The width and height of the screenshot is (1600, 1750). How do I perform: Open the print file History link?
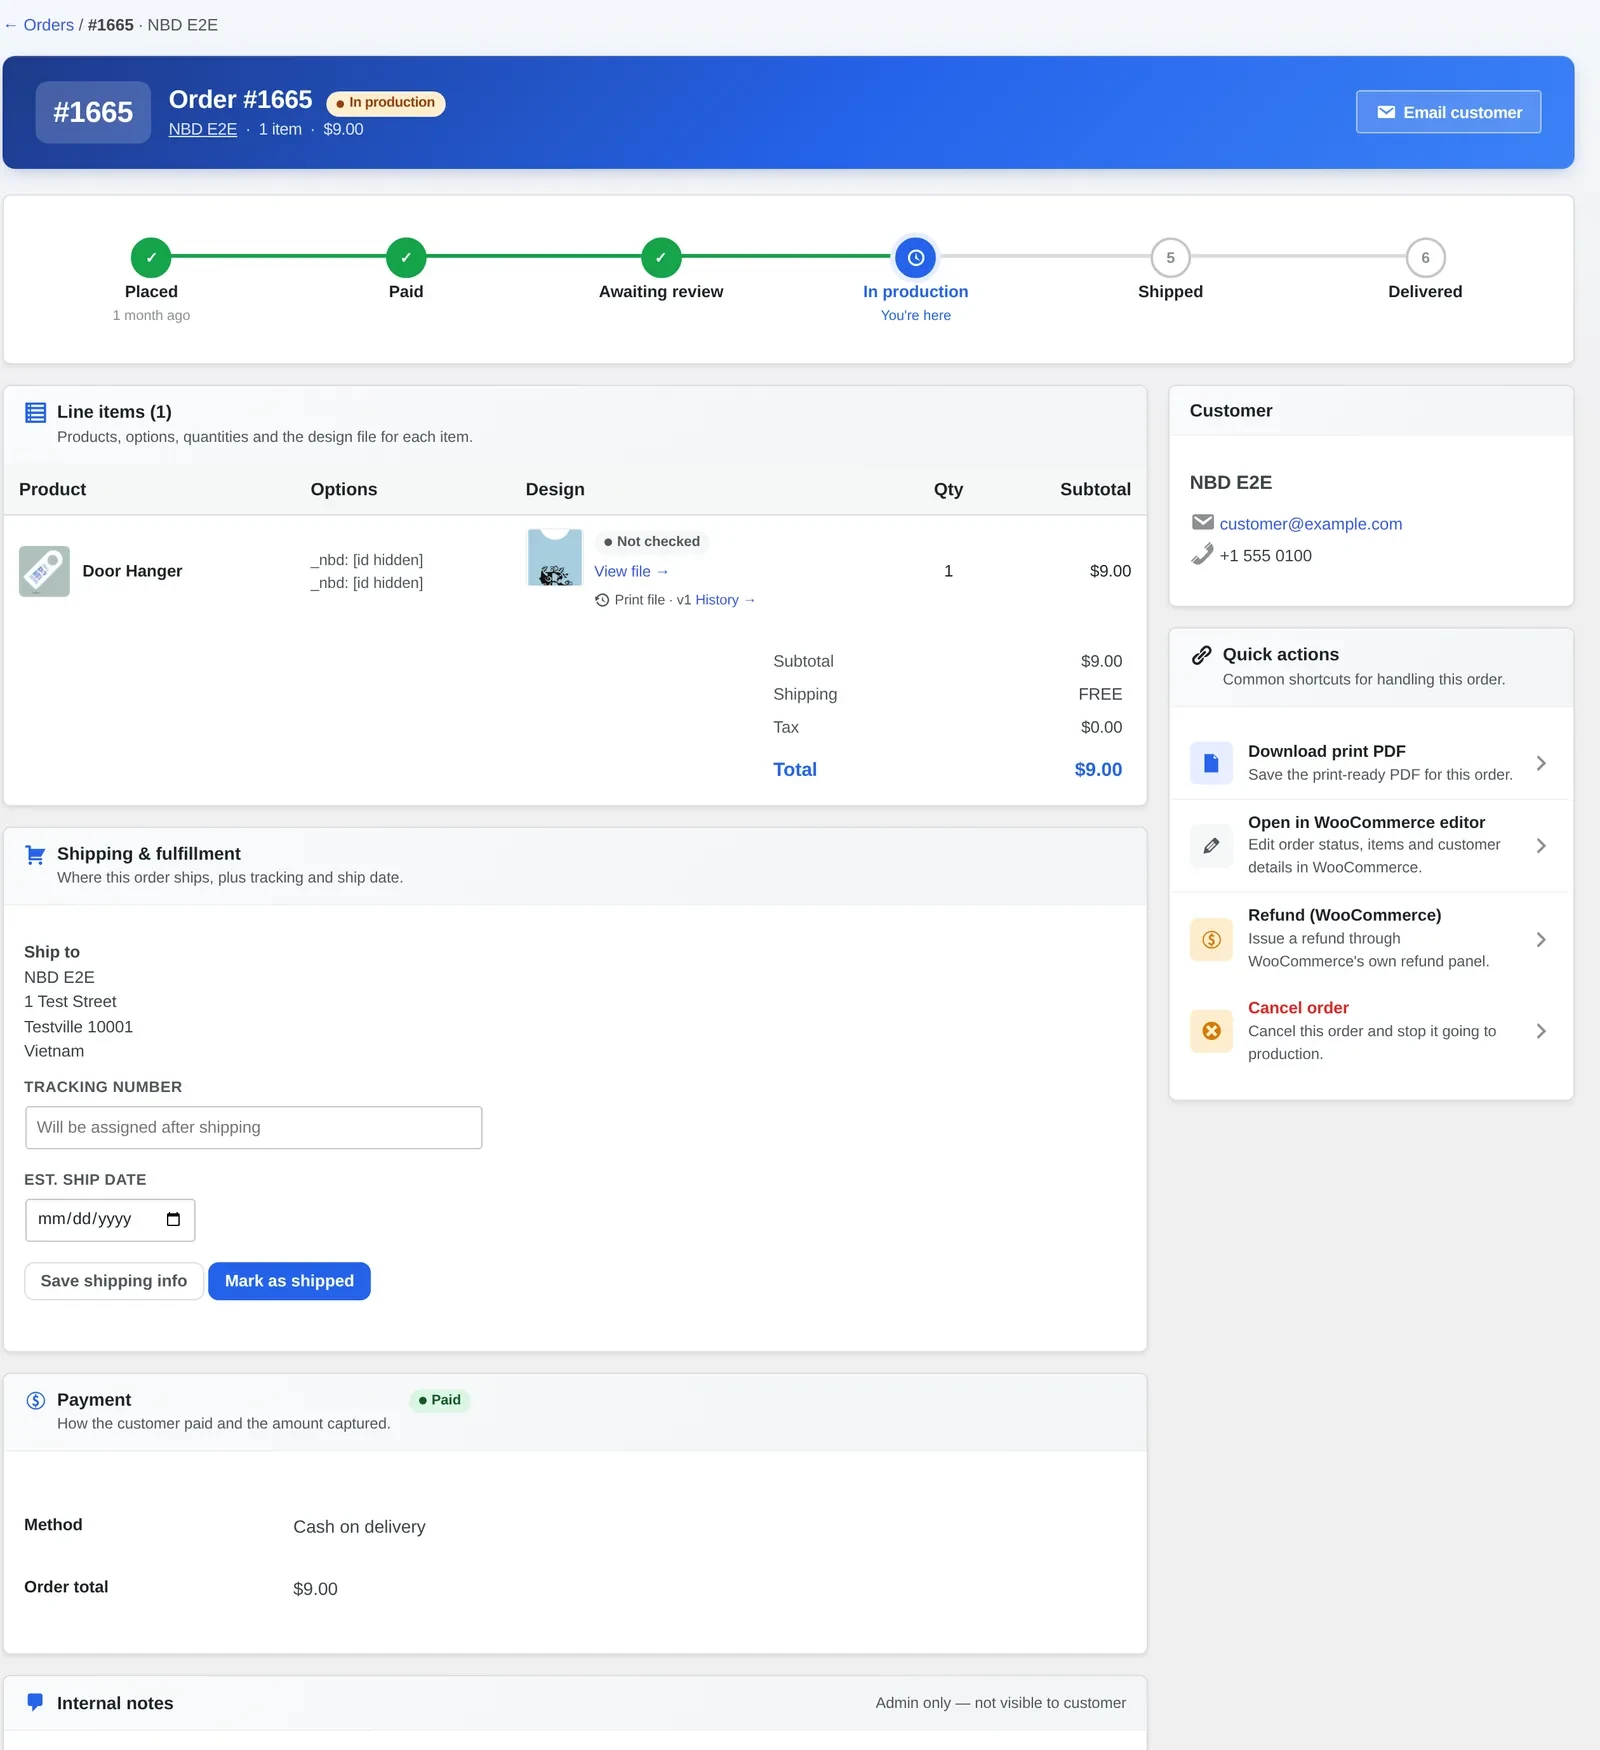(x=725, y=600)
